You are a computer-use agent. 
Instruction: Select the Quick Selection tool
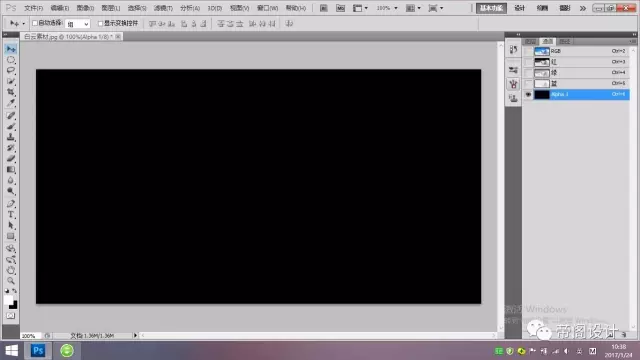tap(11, 81)
